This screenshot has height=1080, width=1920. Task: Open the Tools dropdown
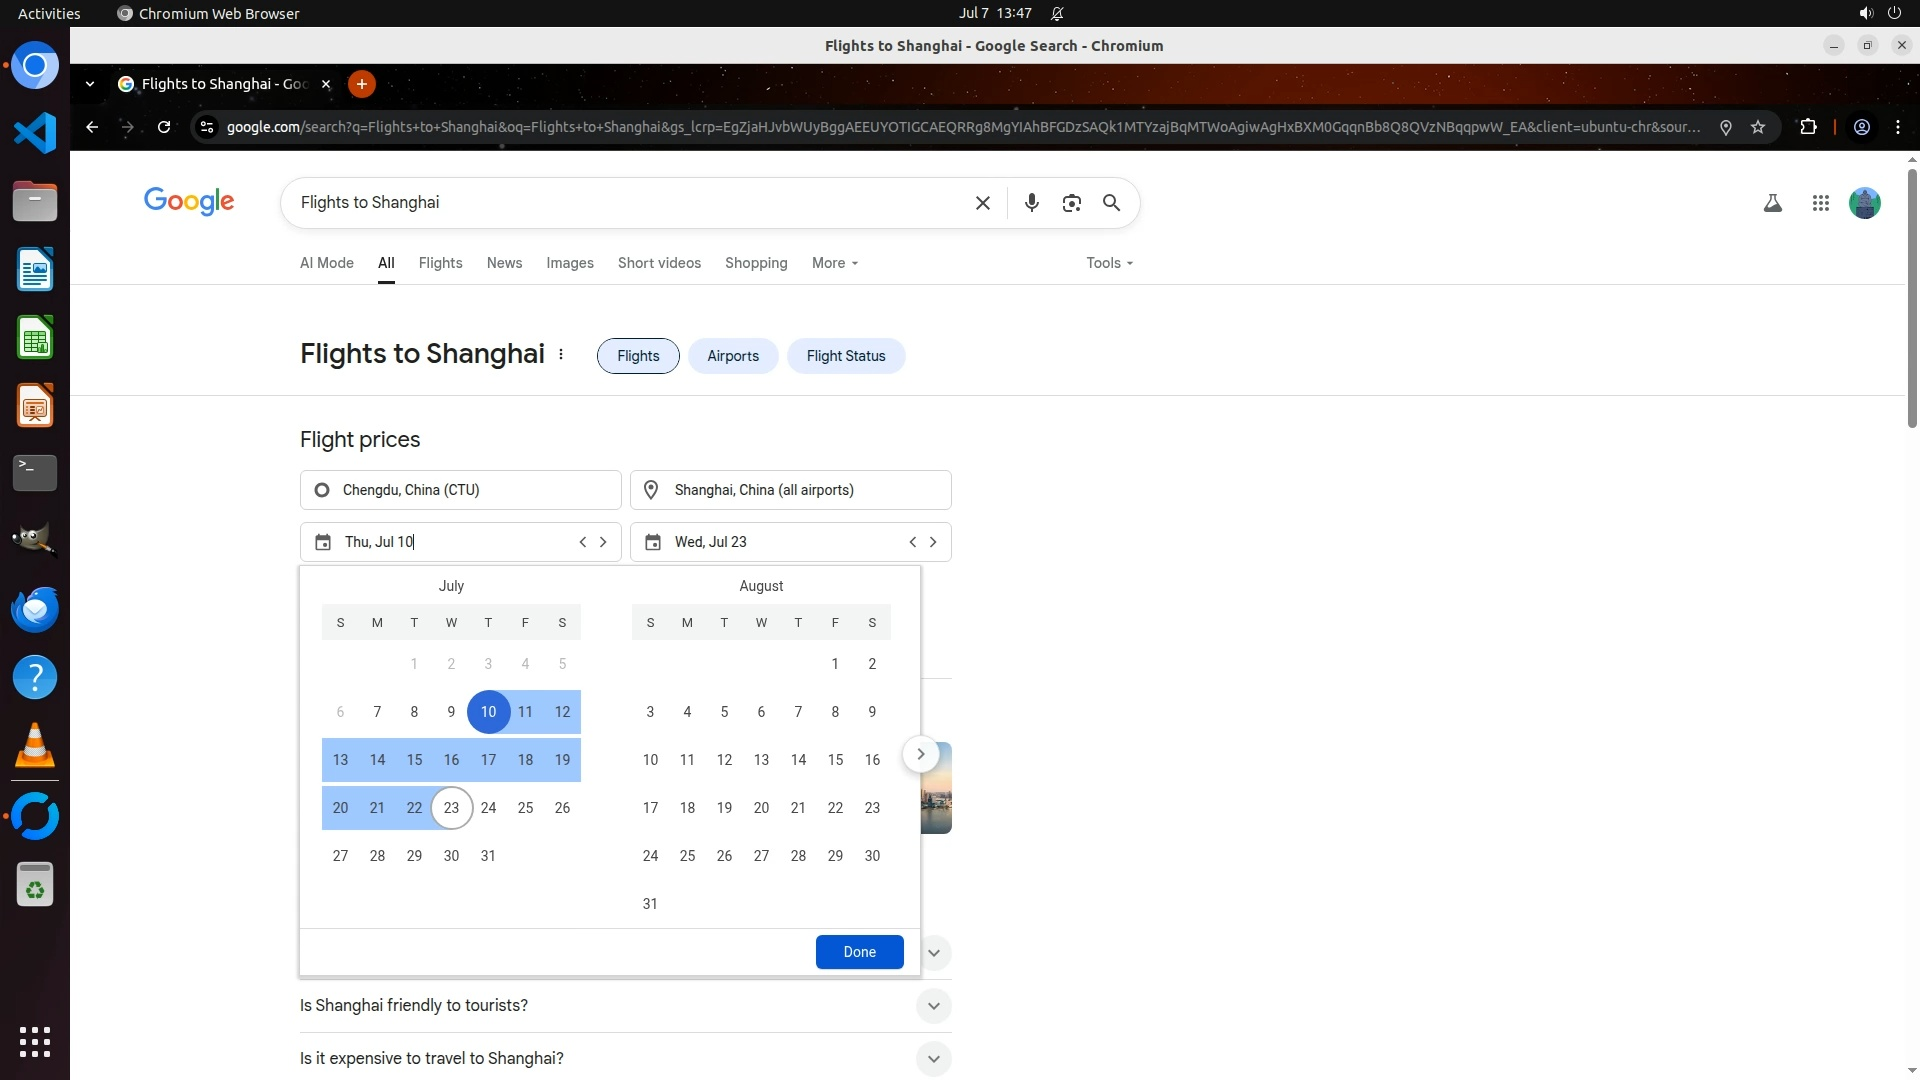coord(1109,263)
